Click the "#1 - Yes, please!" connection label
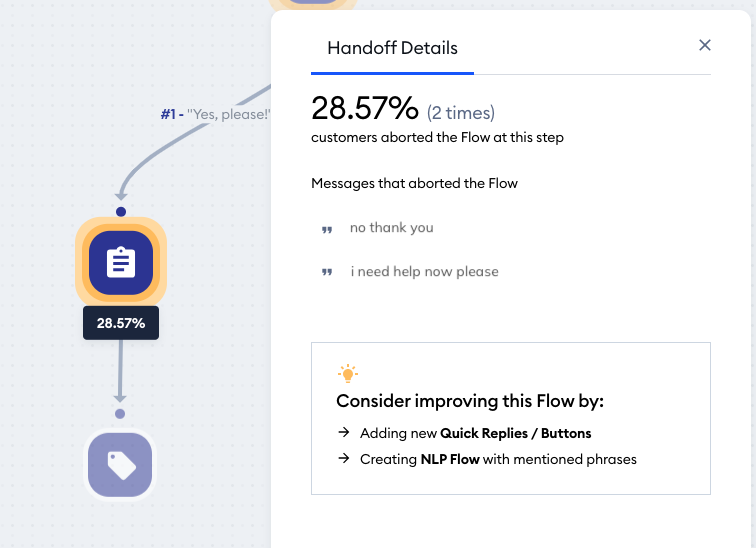The image size is (756, 548). 215,114
